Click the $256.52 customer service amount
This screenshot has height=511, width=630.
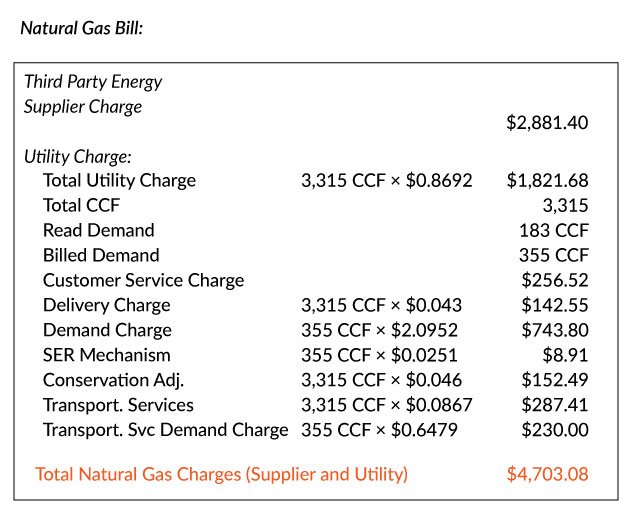point(555,280)
